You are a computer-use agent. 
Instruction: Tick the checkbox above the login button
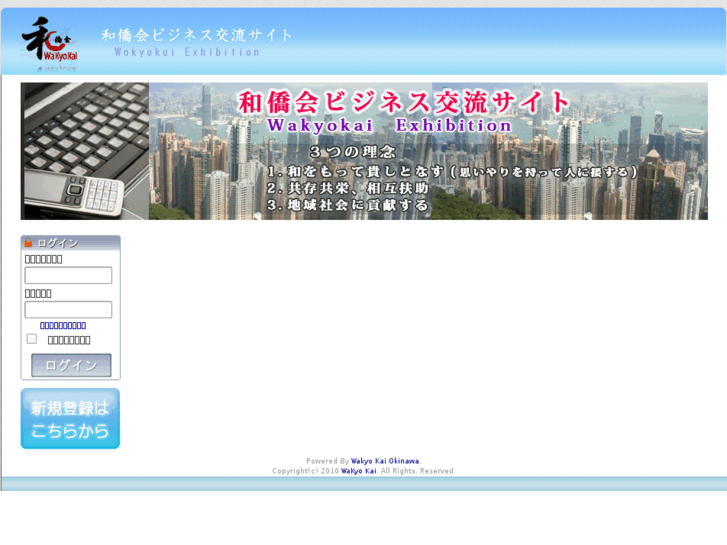(x=32, y=339)
